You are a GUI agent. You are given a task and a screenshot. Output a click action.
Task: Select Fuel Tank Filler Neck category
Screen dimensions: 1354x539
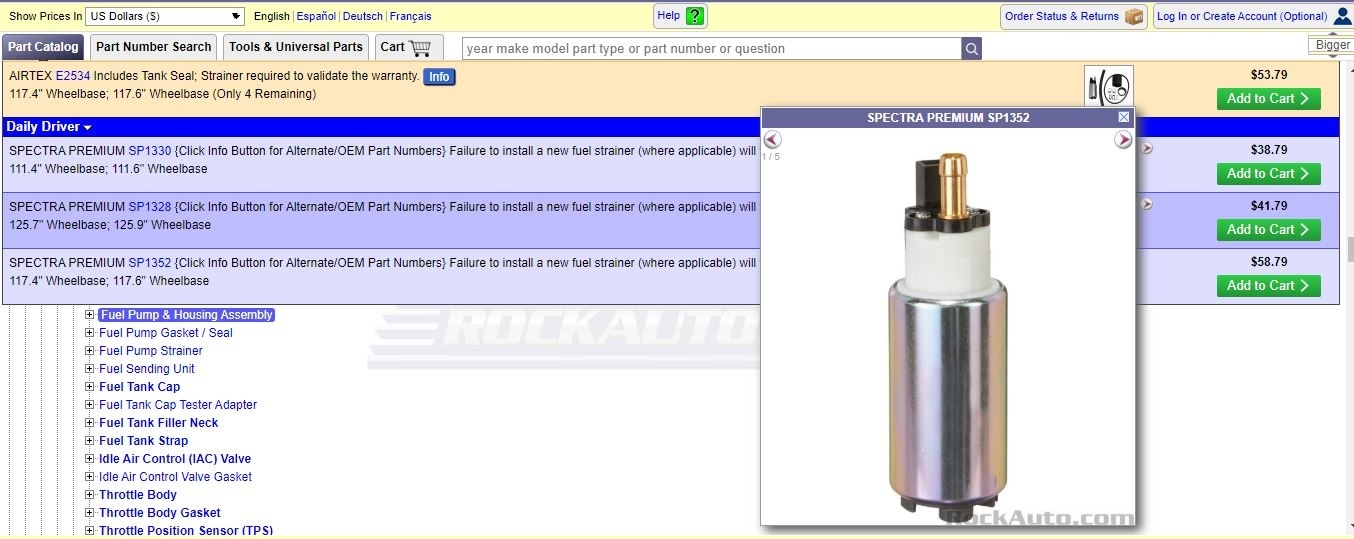coord(159,423)
